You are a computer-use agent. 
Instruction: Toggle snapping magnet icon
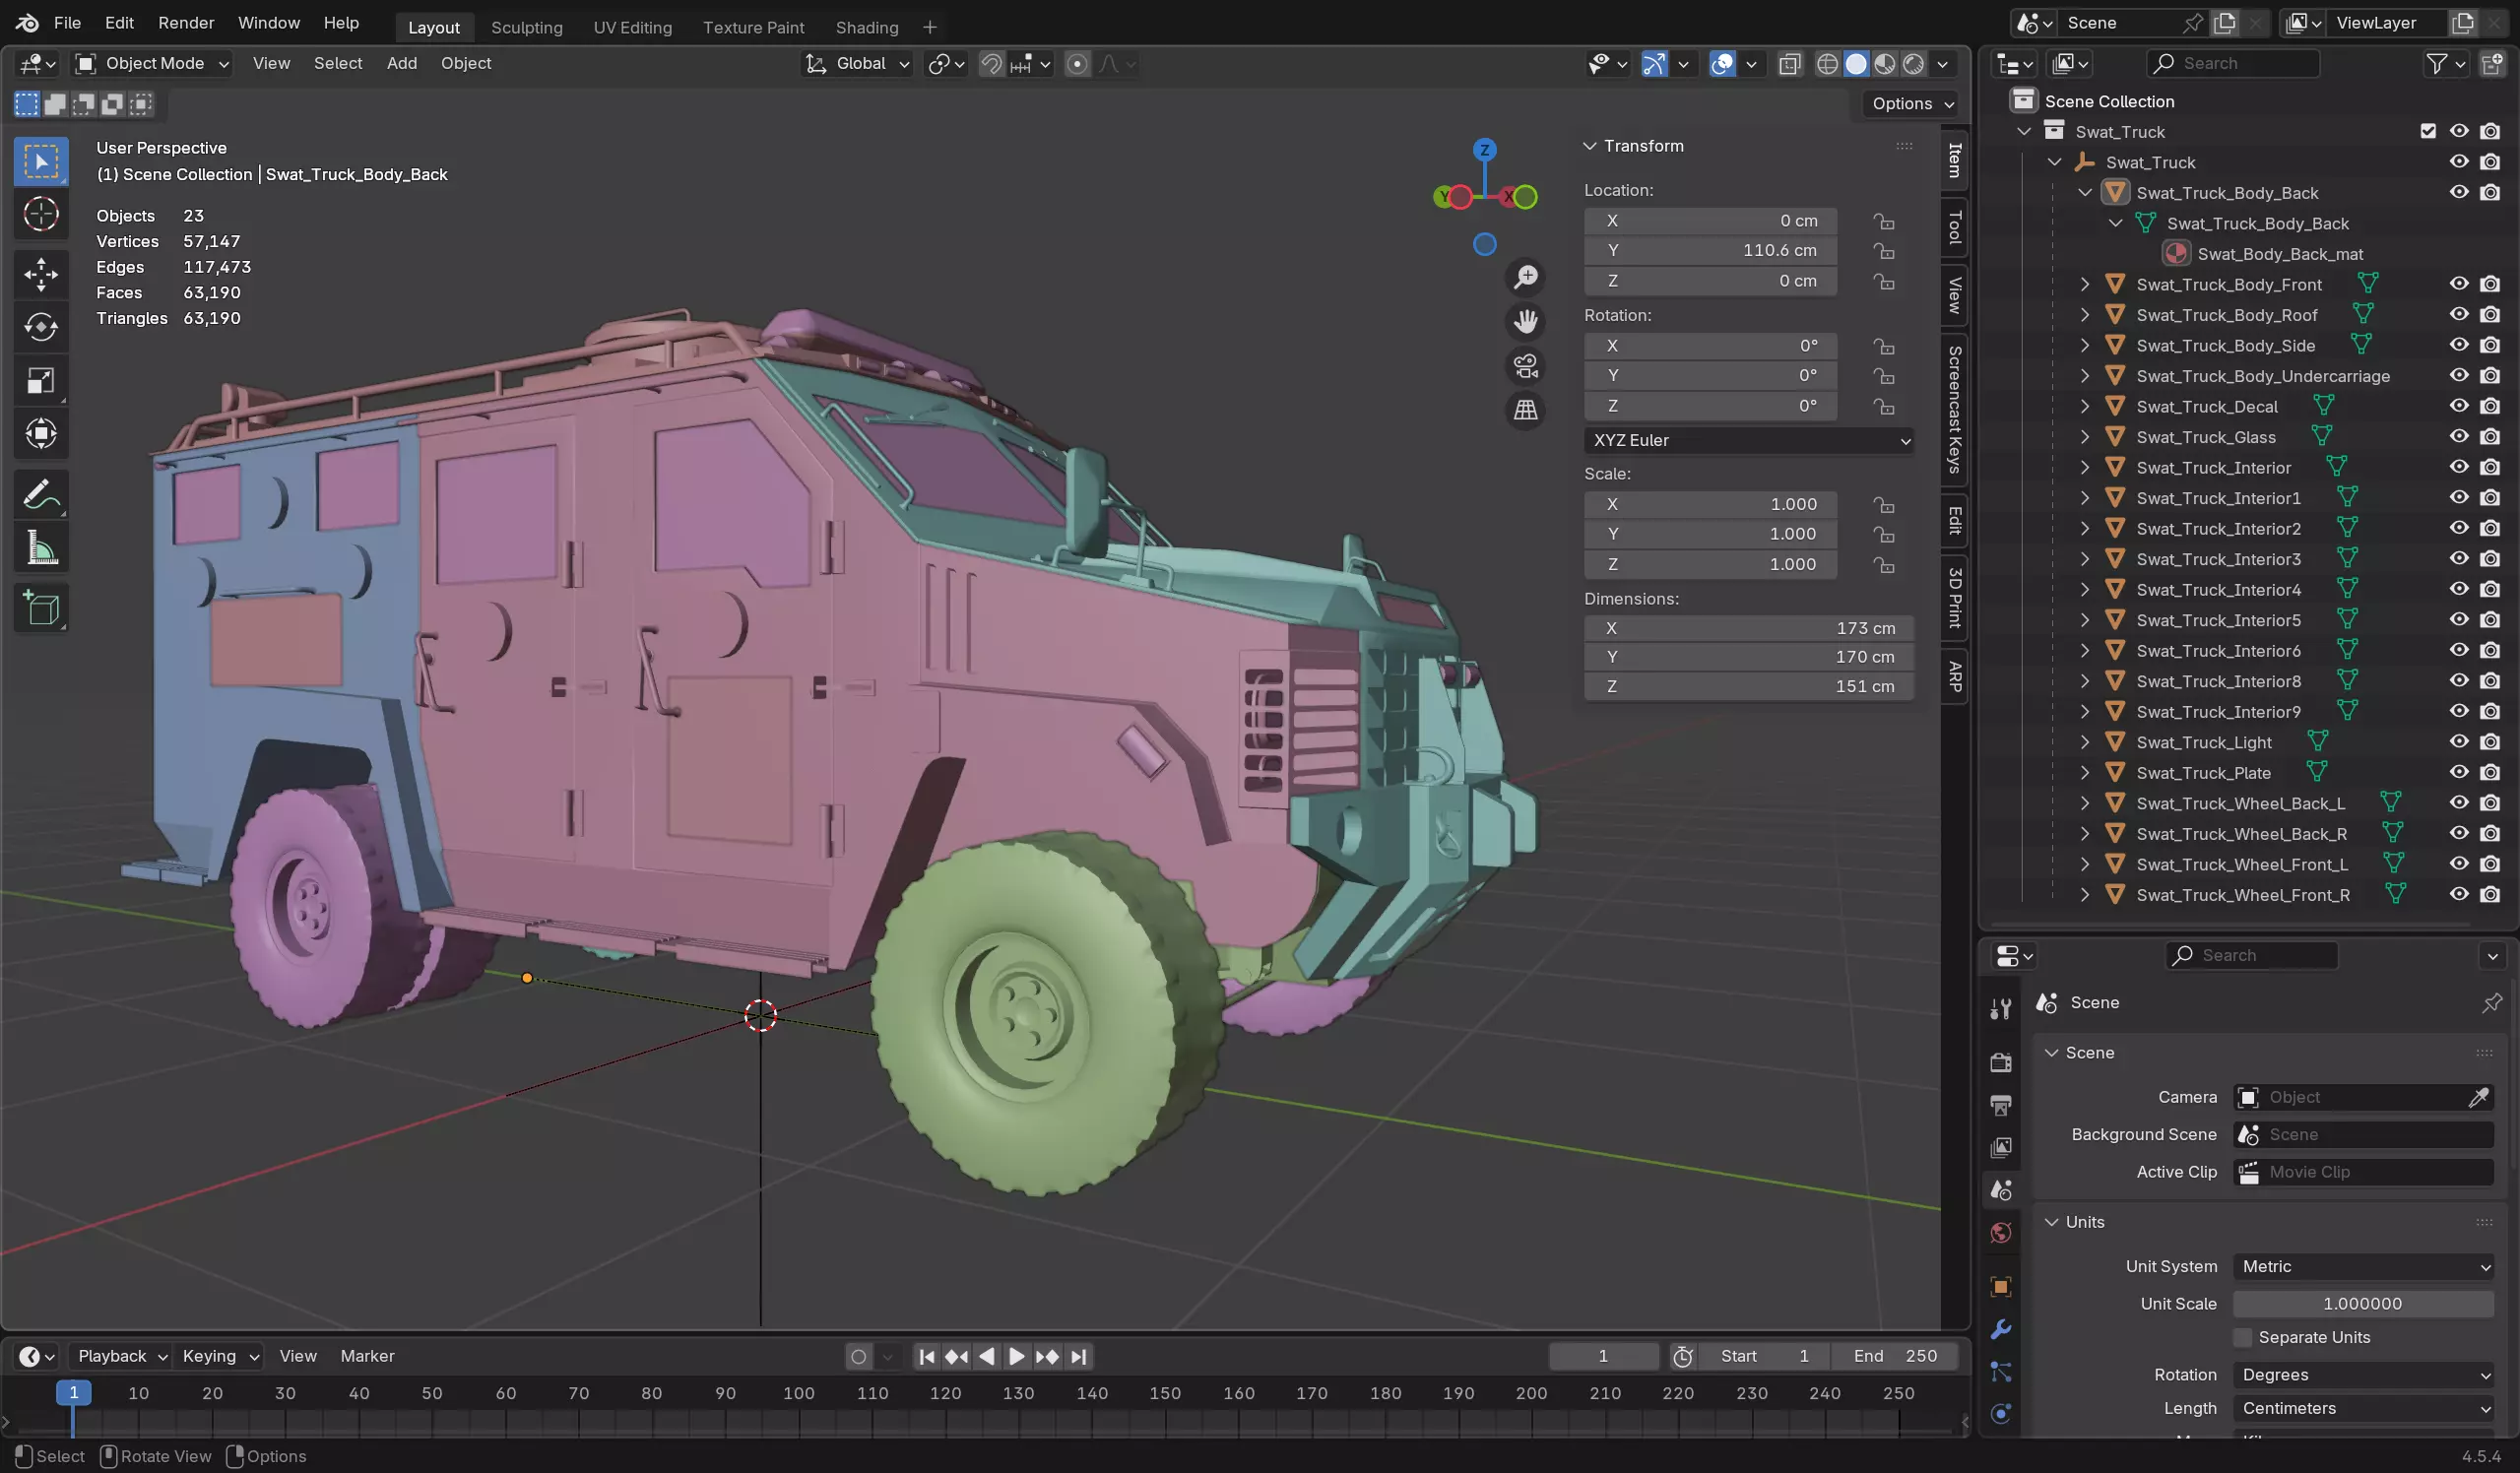click(990, 64)
